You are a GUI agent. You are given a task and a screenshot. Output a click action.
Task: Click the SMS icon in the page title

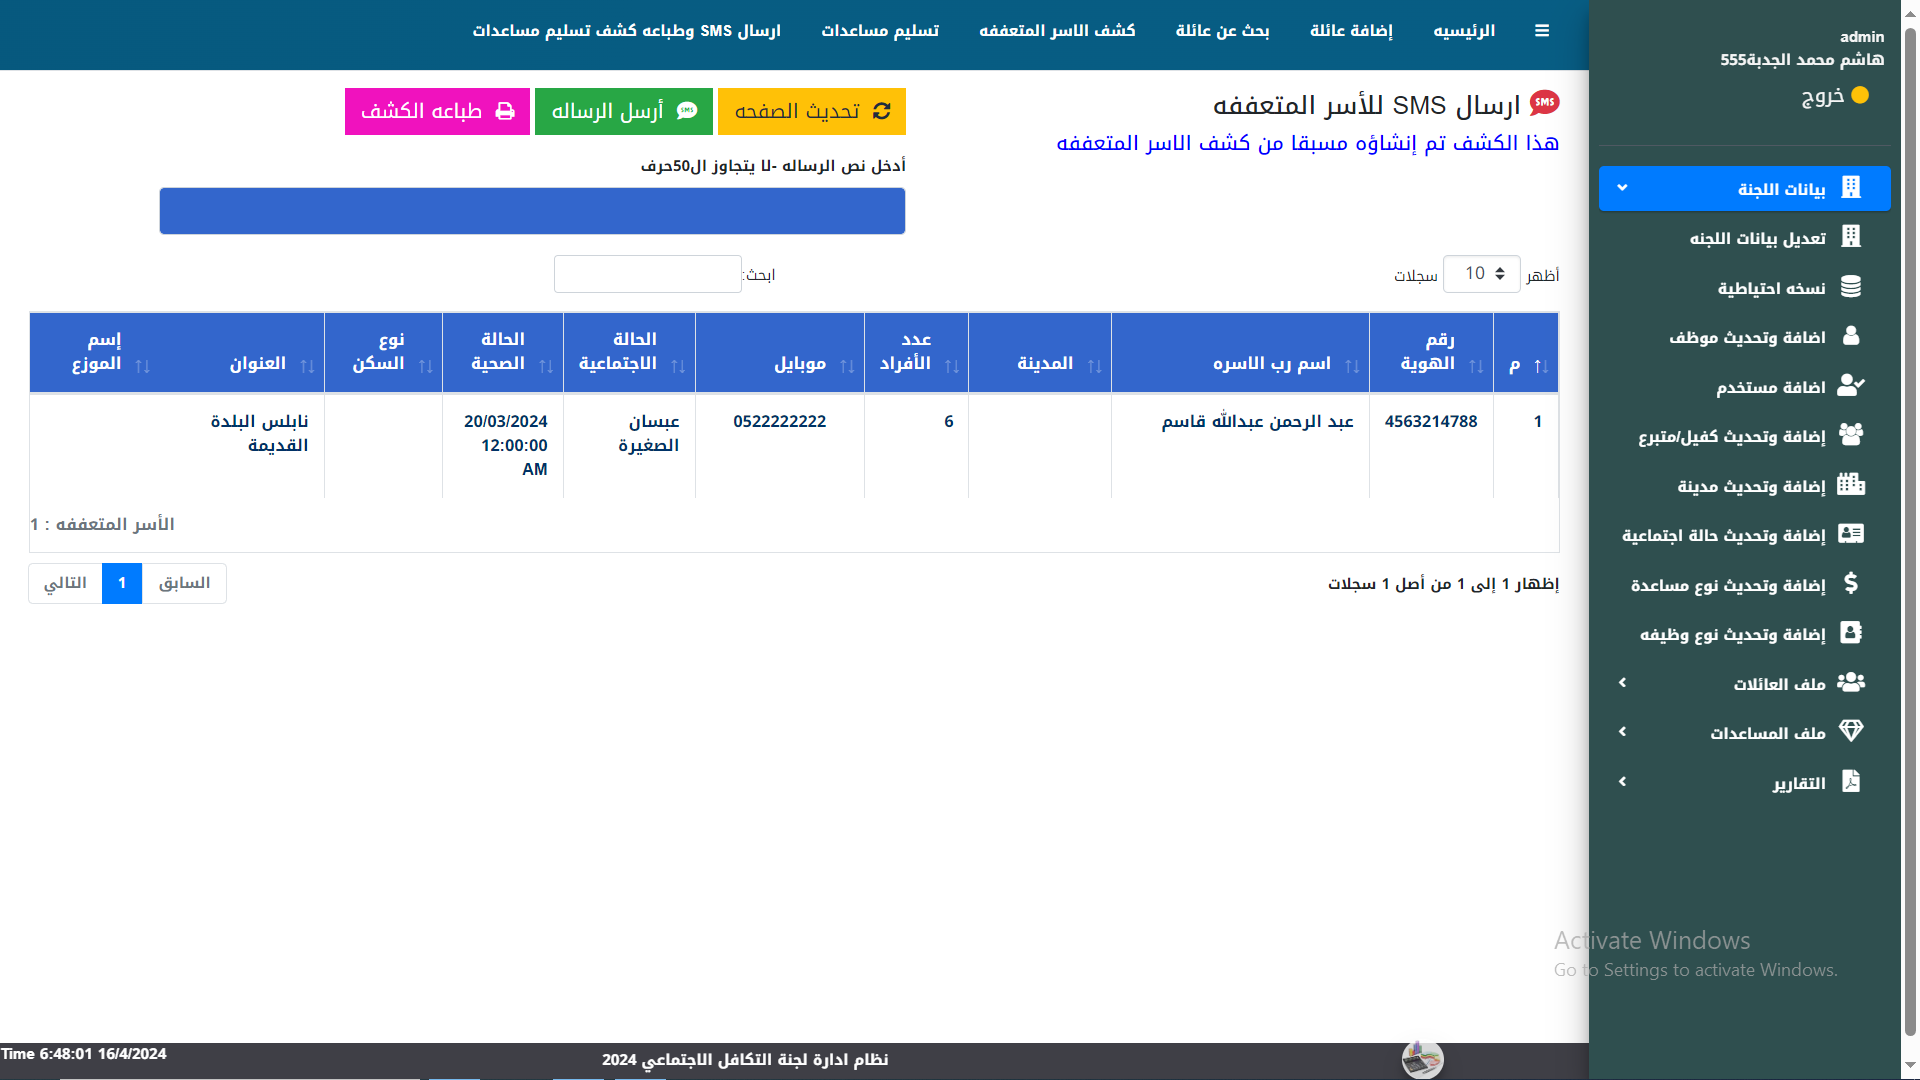pos(1545,101)
